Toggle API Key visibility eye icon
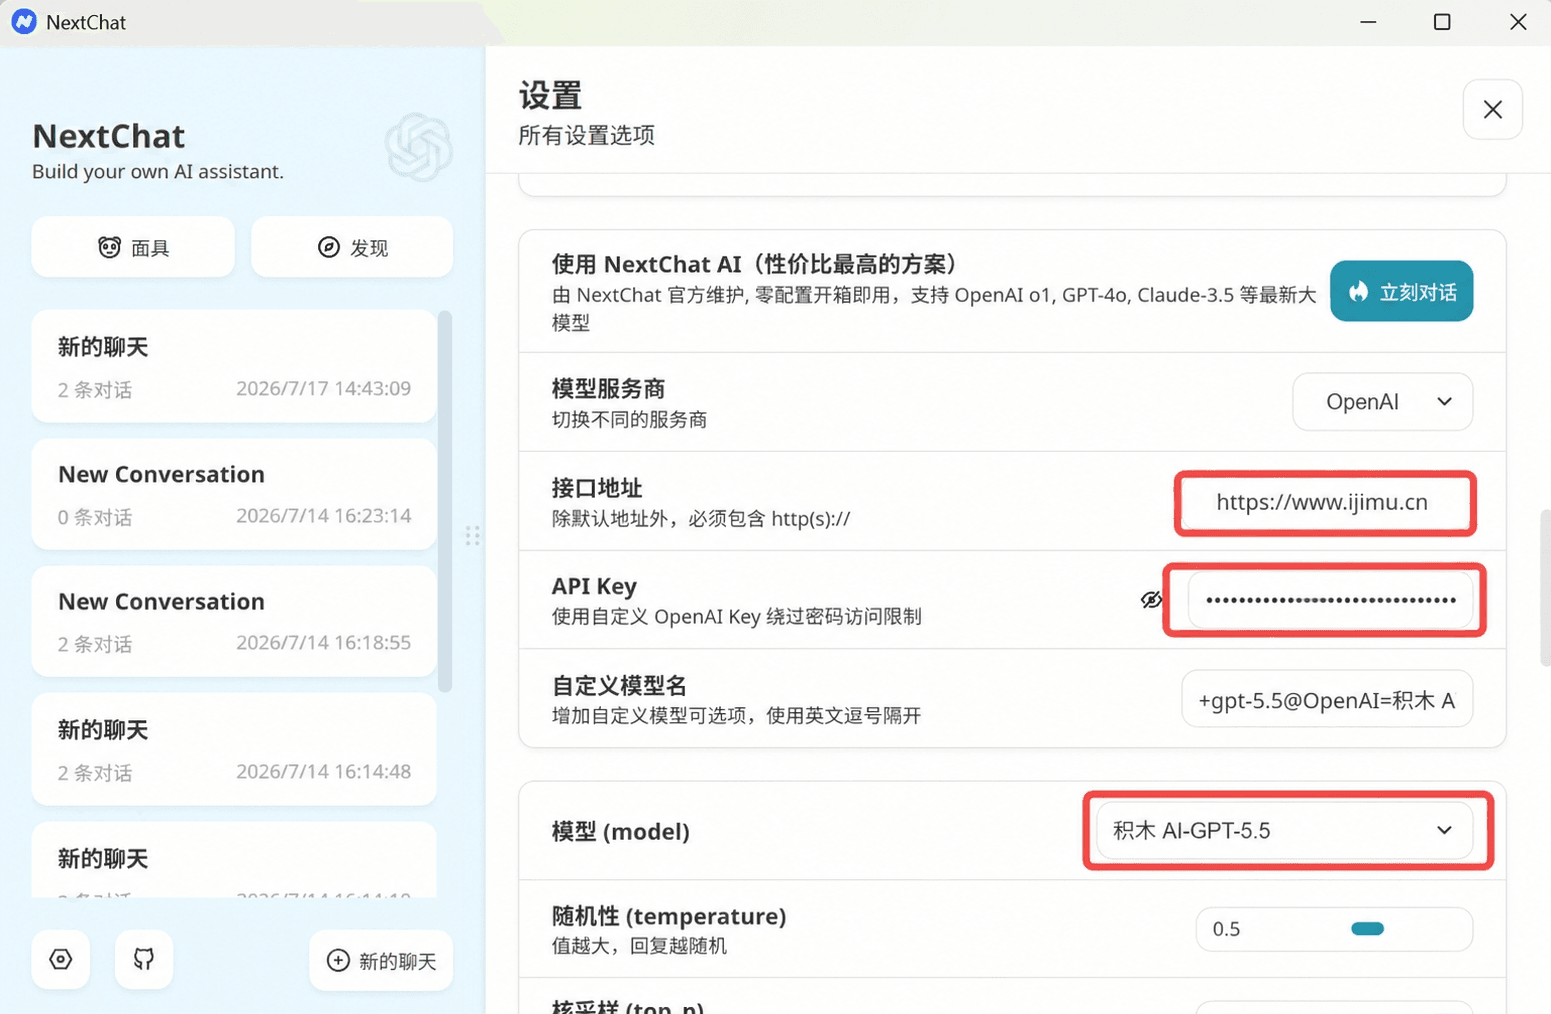This screenshot has width=1551, height=1014. click(1151, 599)
